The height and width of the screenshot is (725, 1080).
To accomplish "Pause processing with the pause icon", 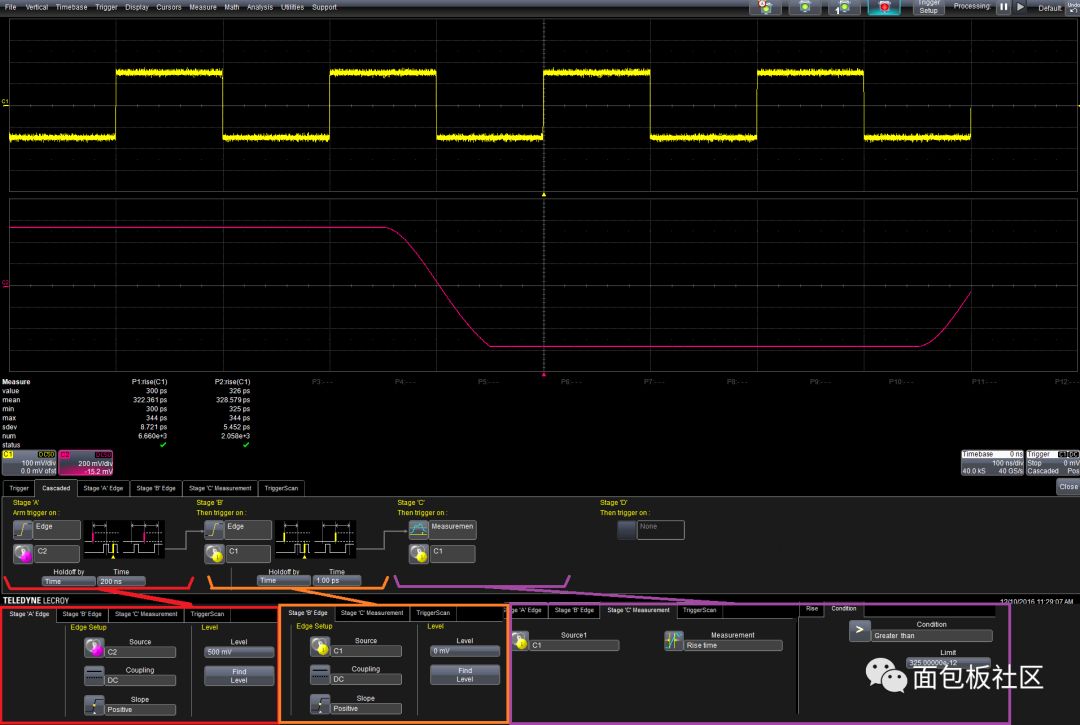I will [1003, 7].
